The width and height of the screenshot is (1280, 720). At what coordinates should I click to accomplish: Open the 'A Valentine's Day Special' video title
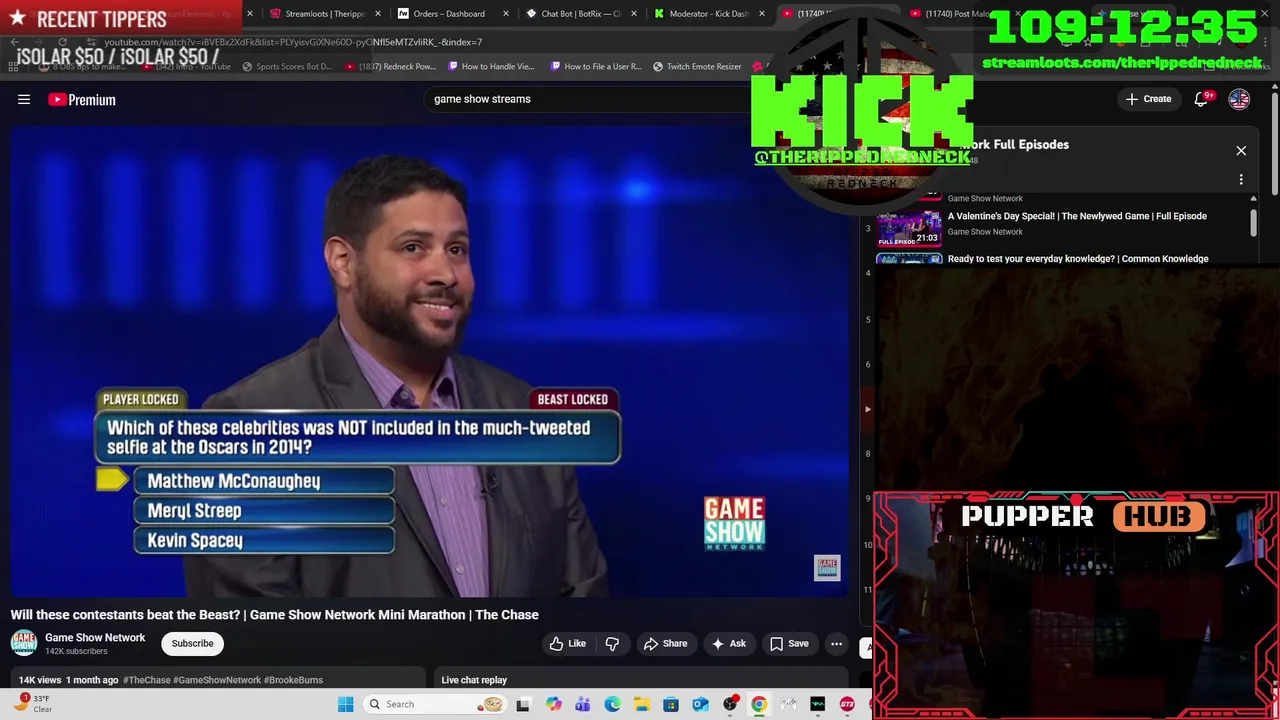pyautogui.click(x=1077, y=216)
